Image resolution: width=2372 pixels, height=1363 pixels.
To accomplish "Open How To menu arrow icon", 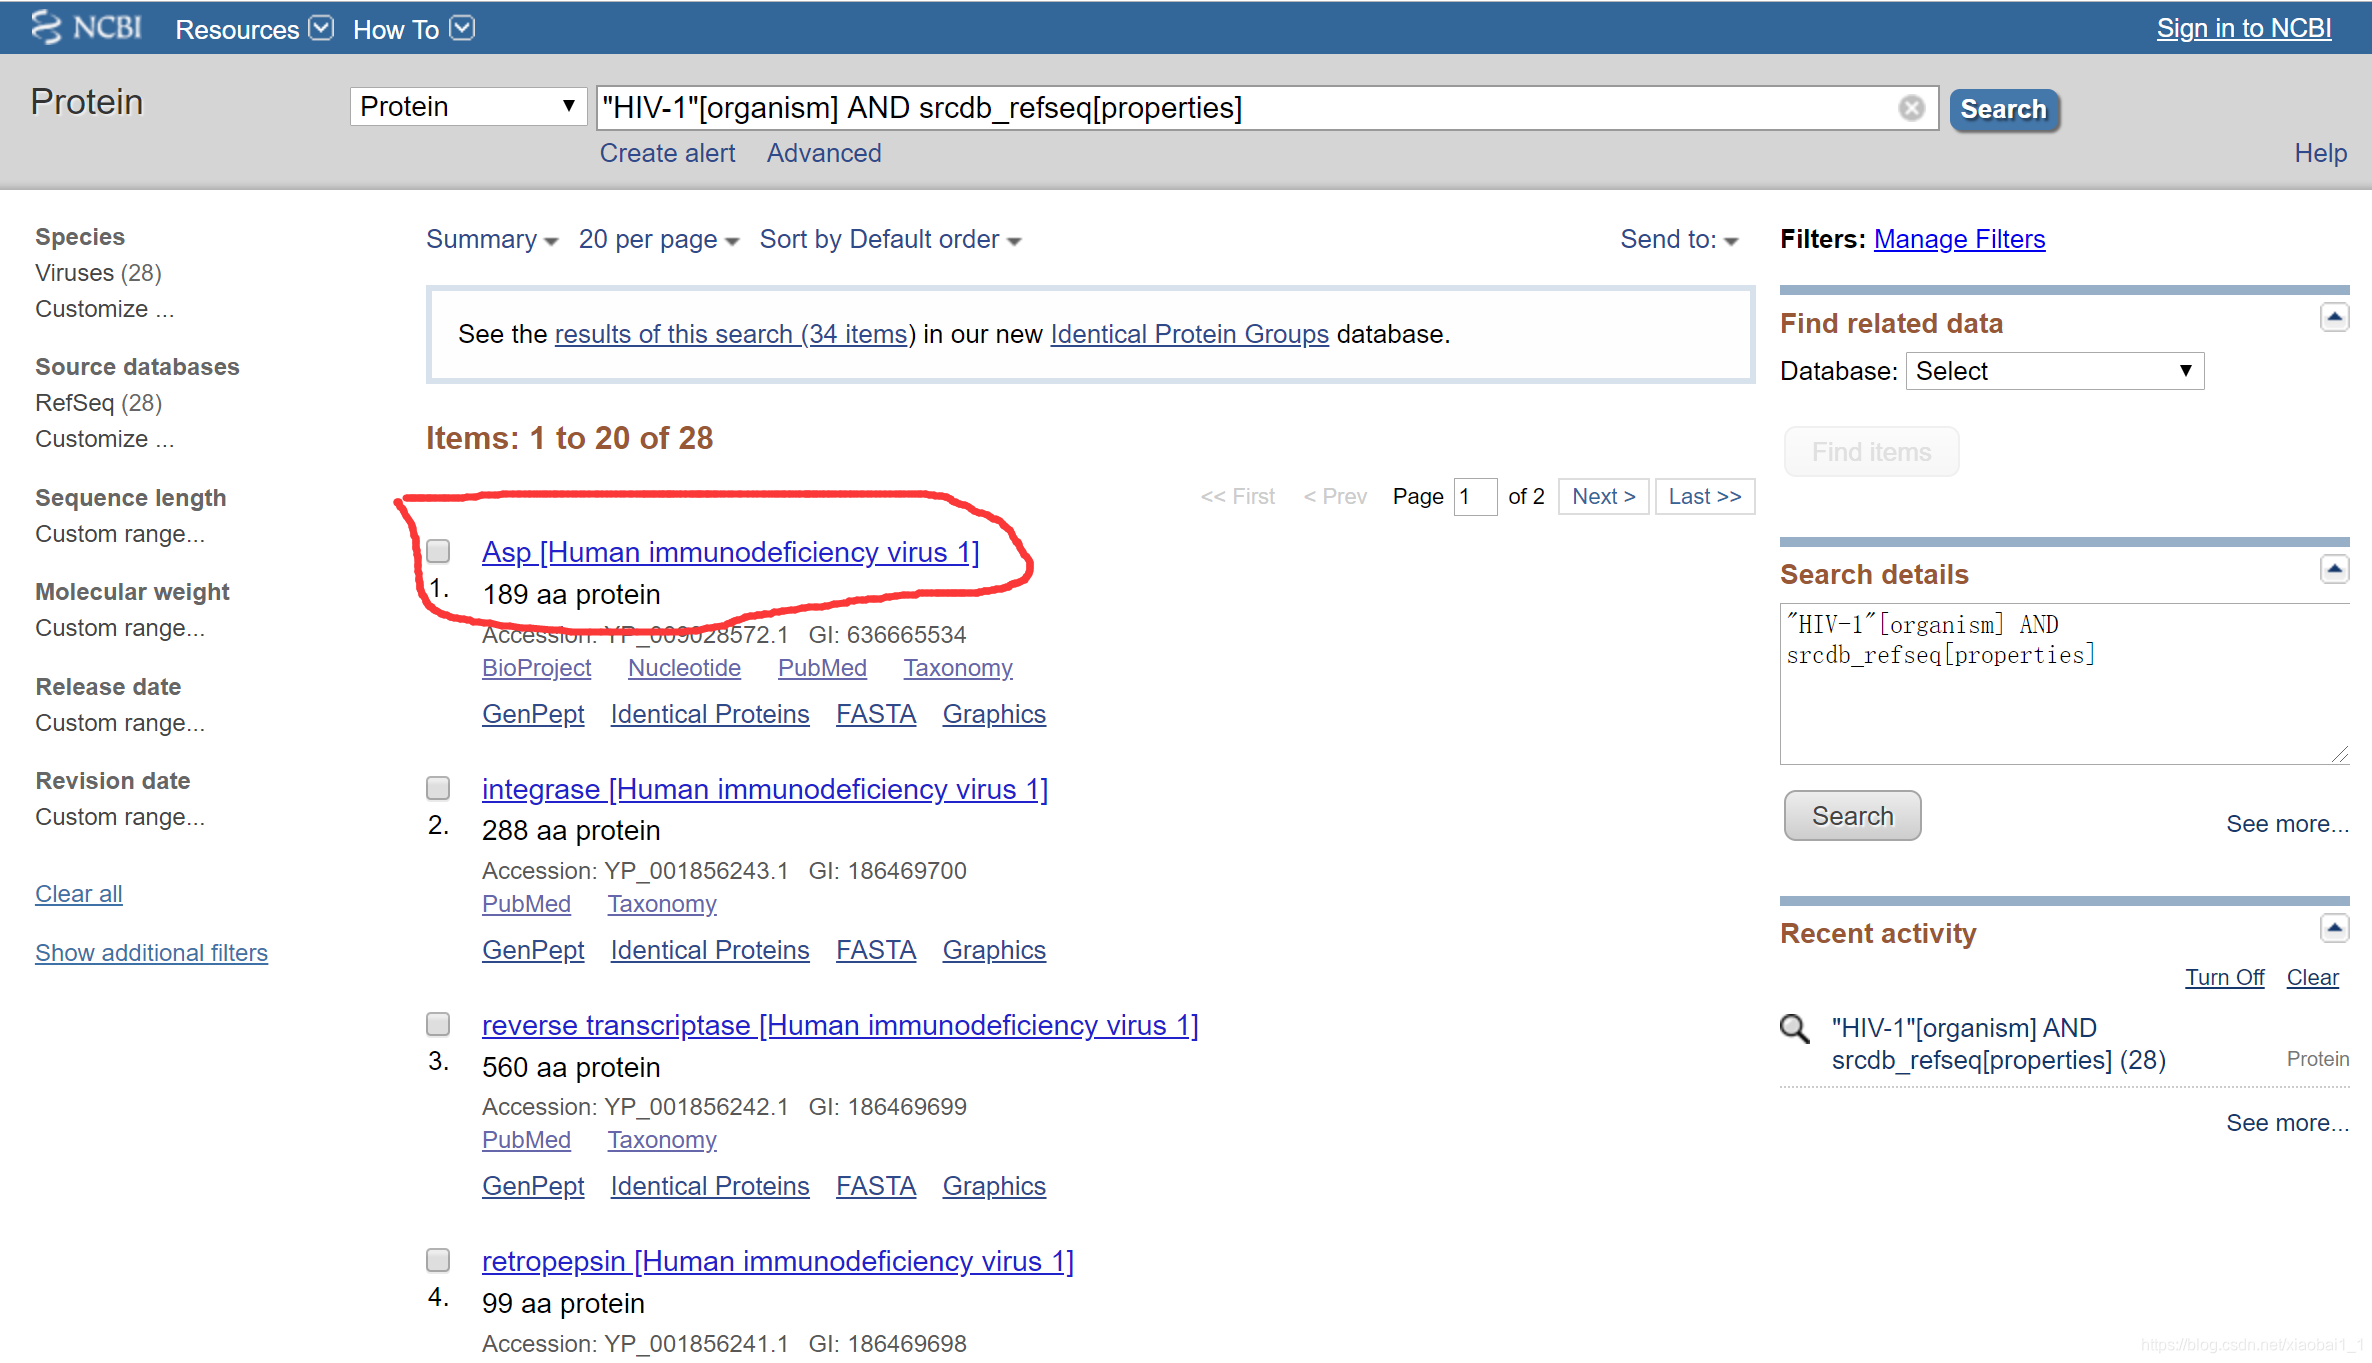I will coord(462,28).
